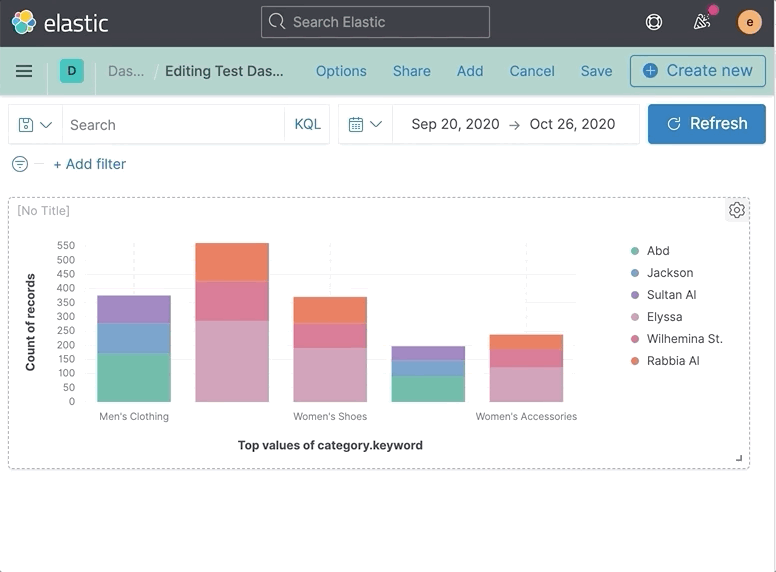The image size is (776, 572).
Task: Click the green Men's Clothing bar segment
Action: tap(134, 377)
